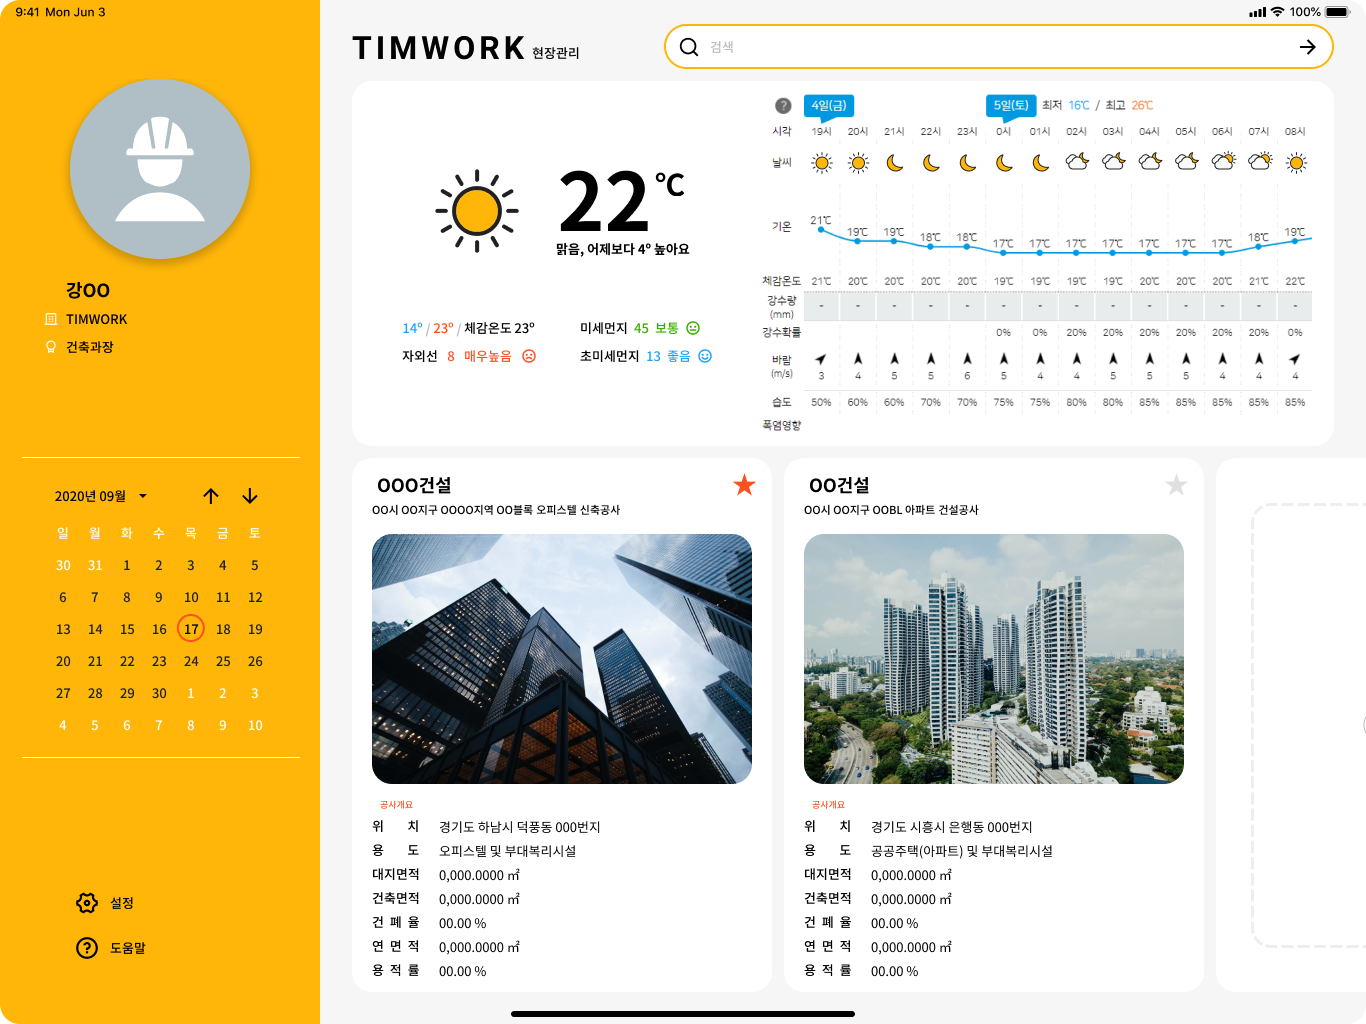The height and width of the screenshot is (1024, 1366).
Task: Open settings via the gear icon
Action: click(87, 903)
